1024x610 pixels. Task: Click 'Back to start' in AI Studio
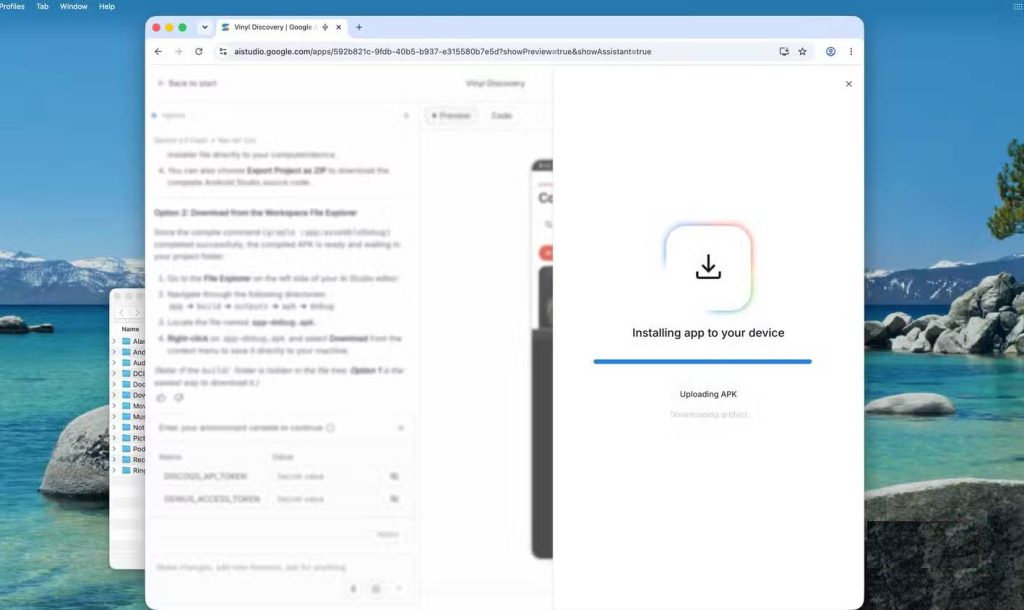coord(187,84)
